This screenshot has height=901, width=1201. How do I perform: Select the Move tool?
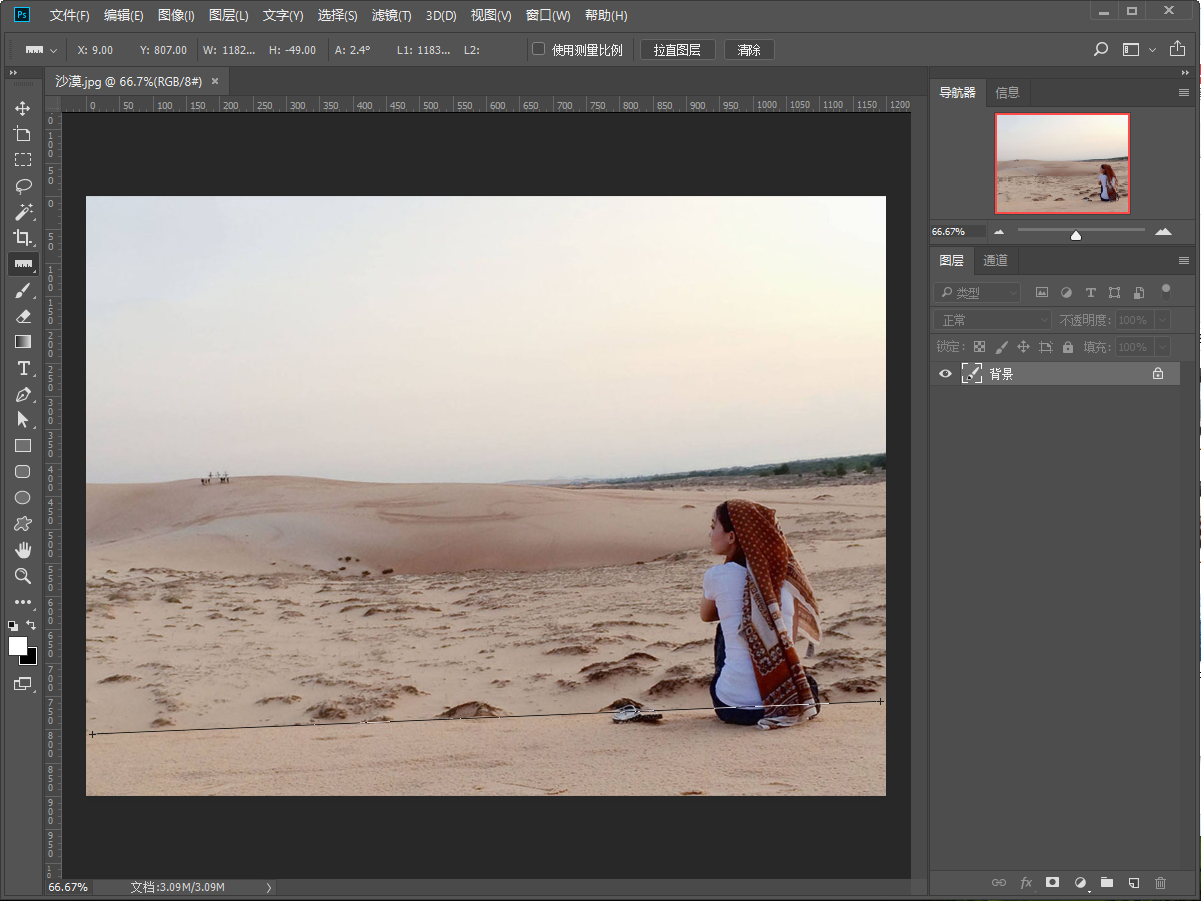pos(22,108)
